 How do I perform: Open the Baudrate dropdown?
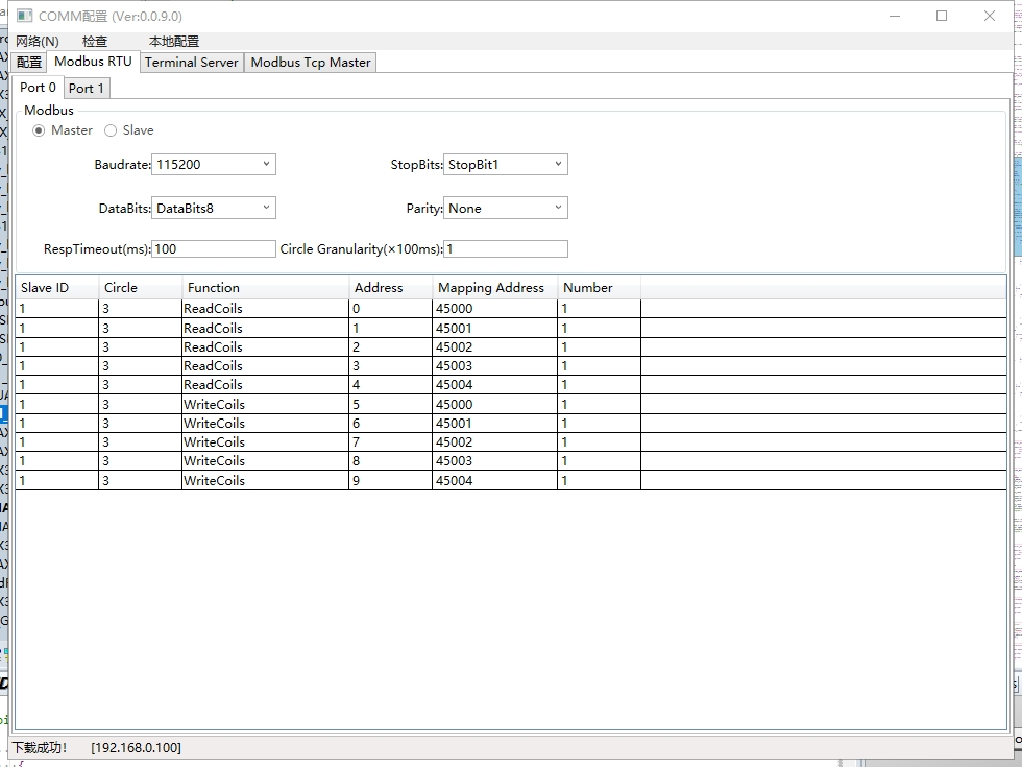click(213, 164)
